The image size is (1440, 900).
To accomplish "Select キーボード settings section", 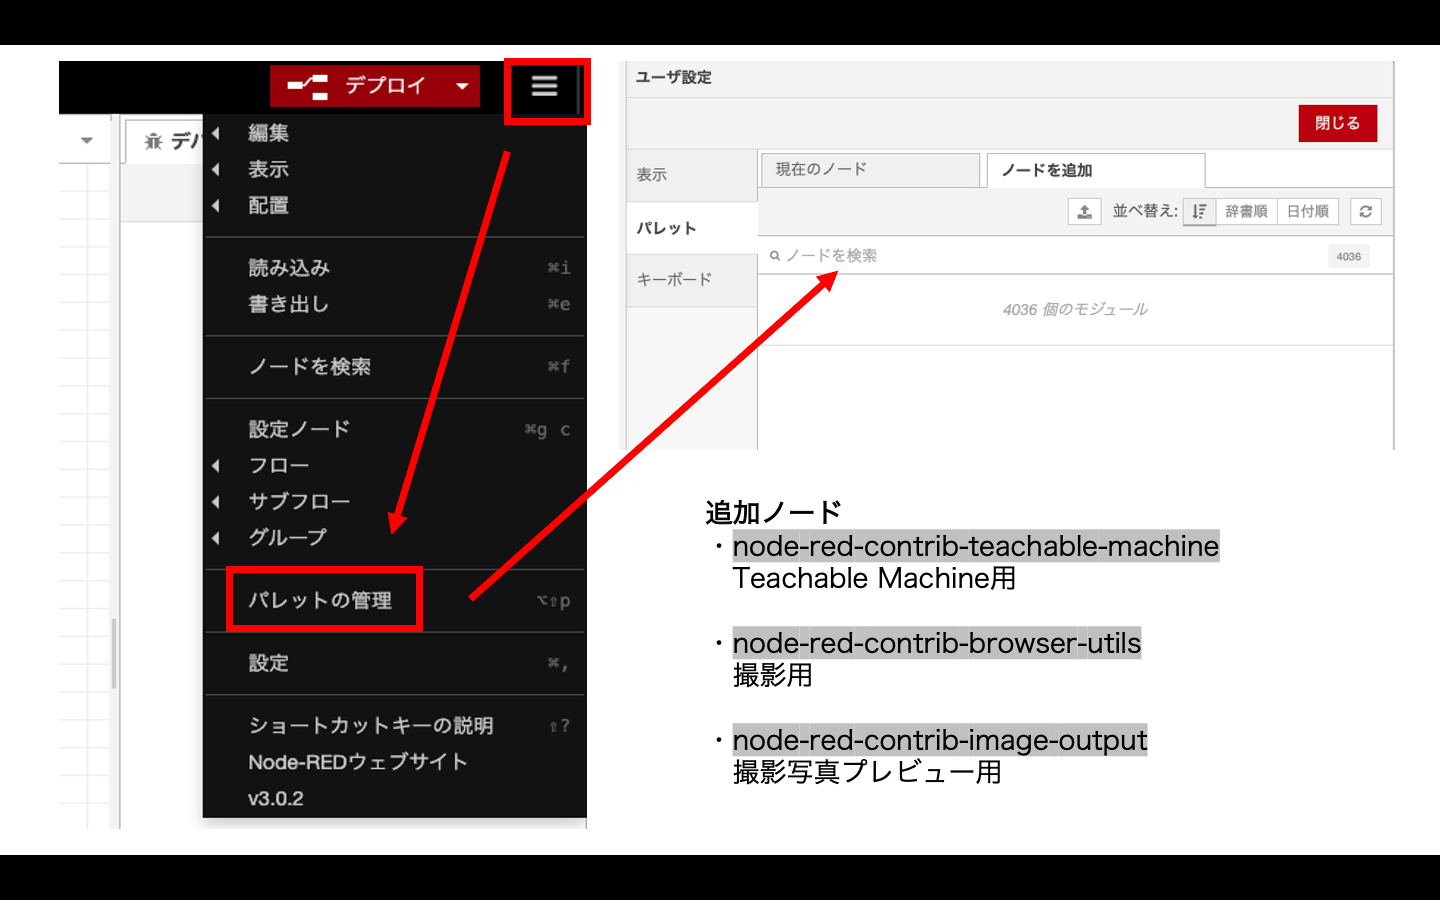I will 692,280.
